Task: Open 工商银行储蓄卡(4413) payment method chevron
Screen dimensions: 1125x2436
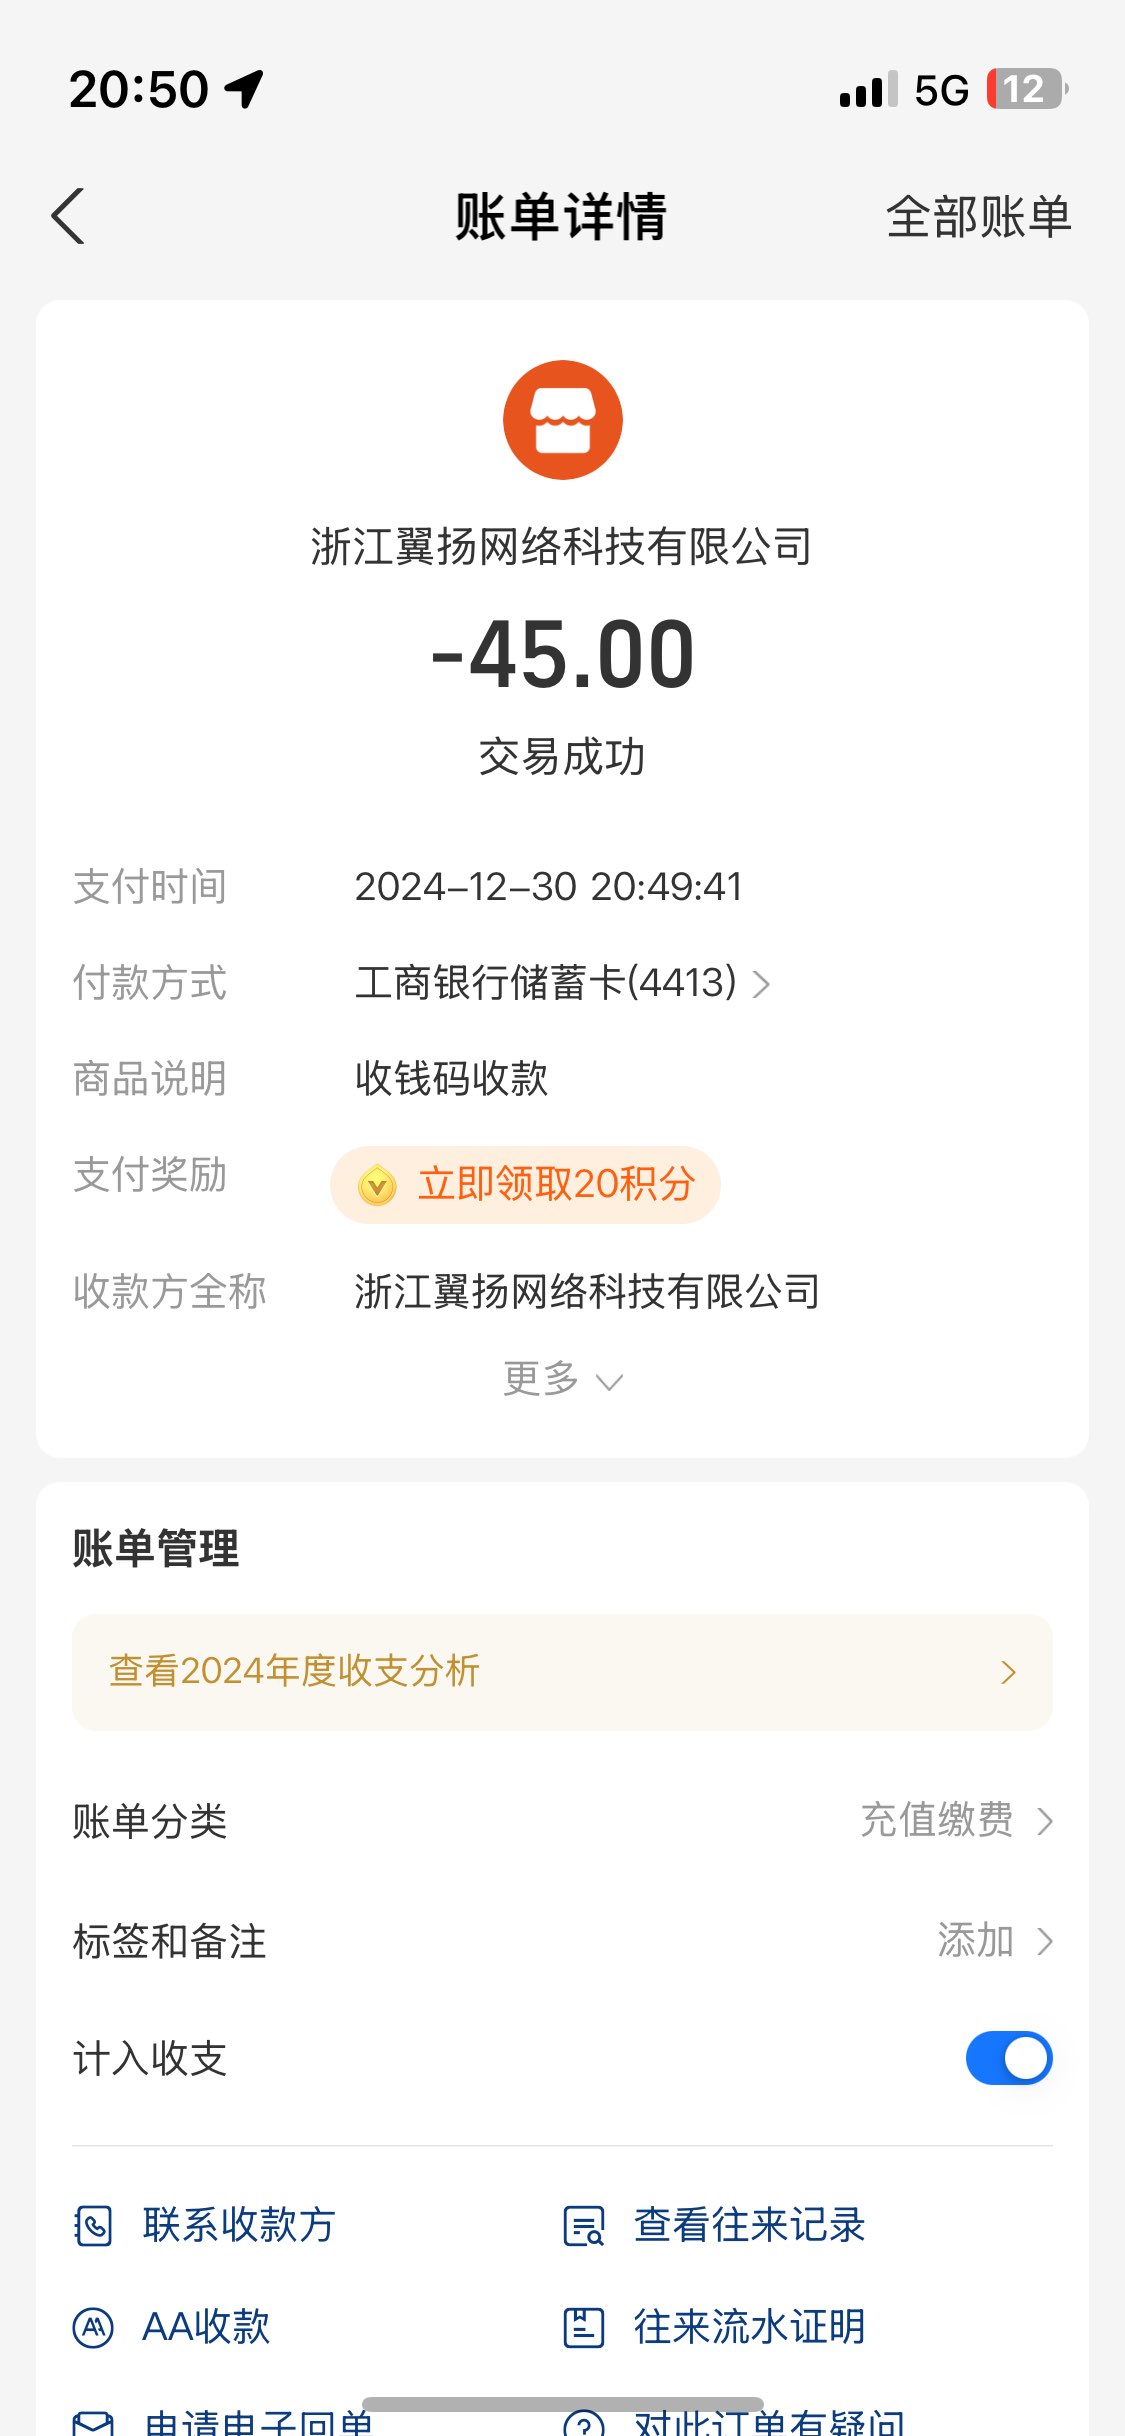Action: [761, 984]
